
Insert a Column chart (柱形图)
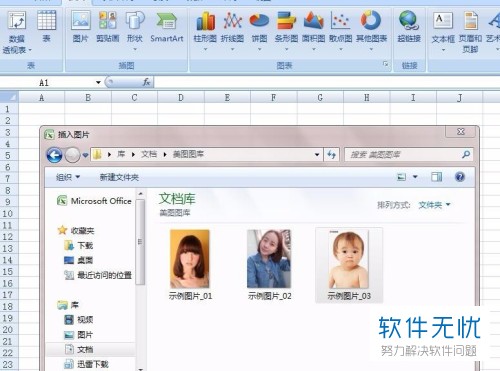point(205,31)
